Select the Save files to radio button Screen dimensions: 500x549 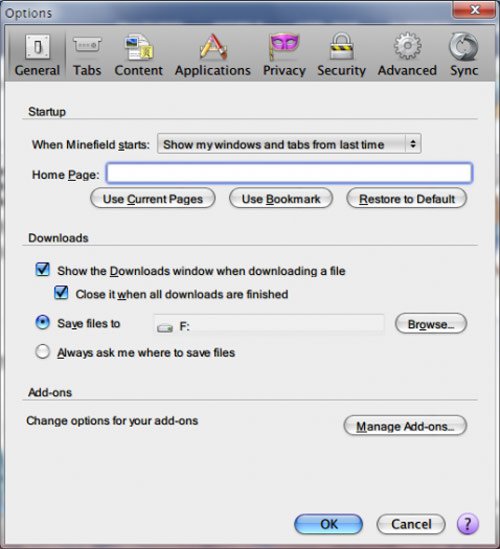pyautogui.click(x=43, y=322)
